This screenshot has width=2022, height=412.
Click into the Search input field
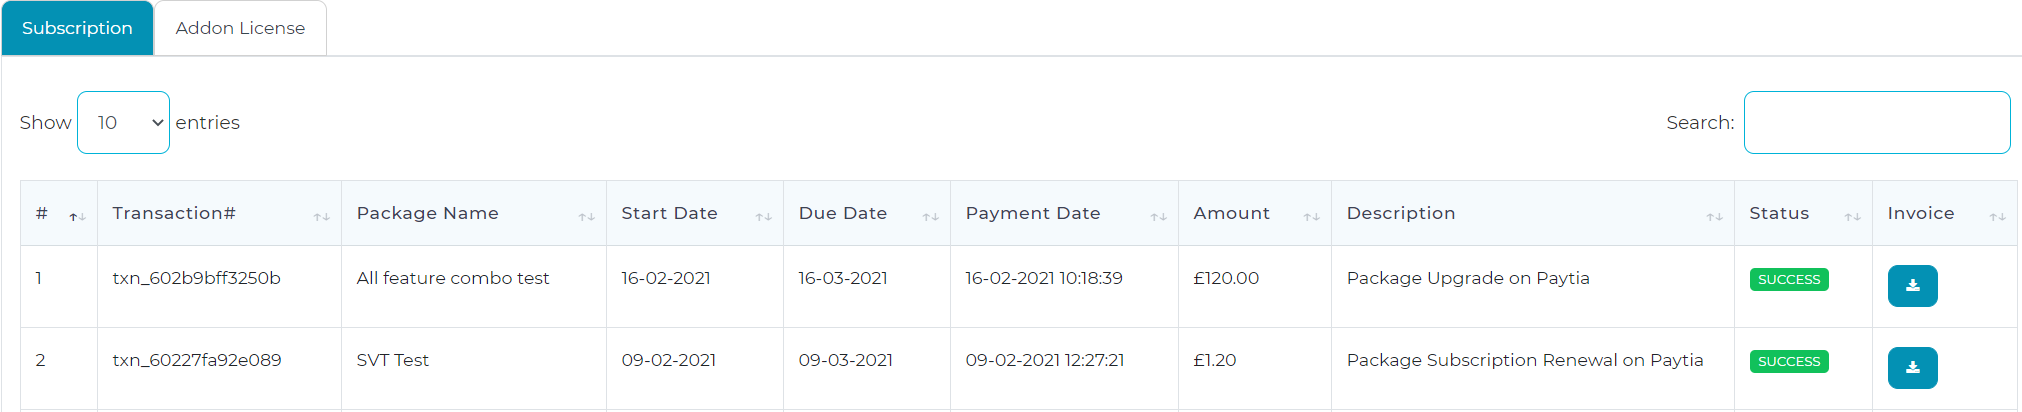(1877, 122)
